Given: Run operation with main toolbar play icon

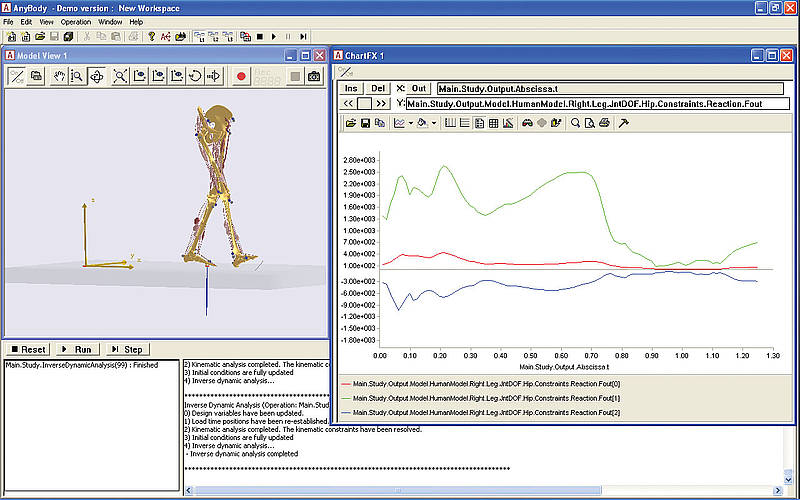Looking at the screenshot, I should click(x=274, y=37).
